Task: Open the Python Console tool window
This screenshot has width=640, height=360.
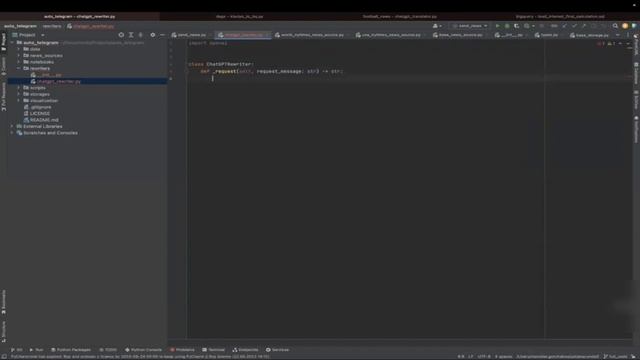Action: tap(143, 350)
